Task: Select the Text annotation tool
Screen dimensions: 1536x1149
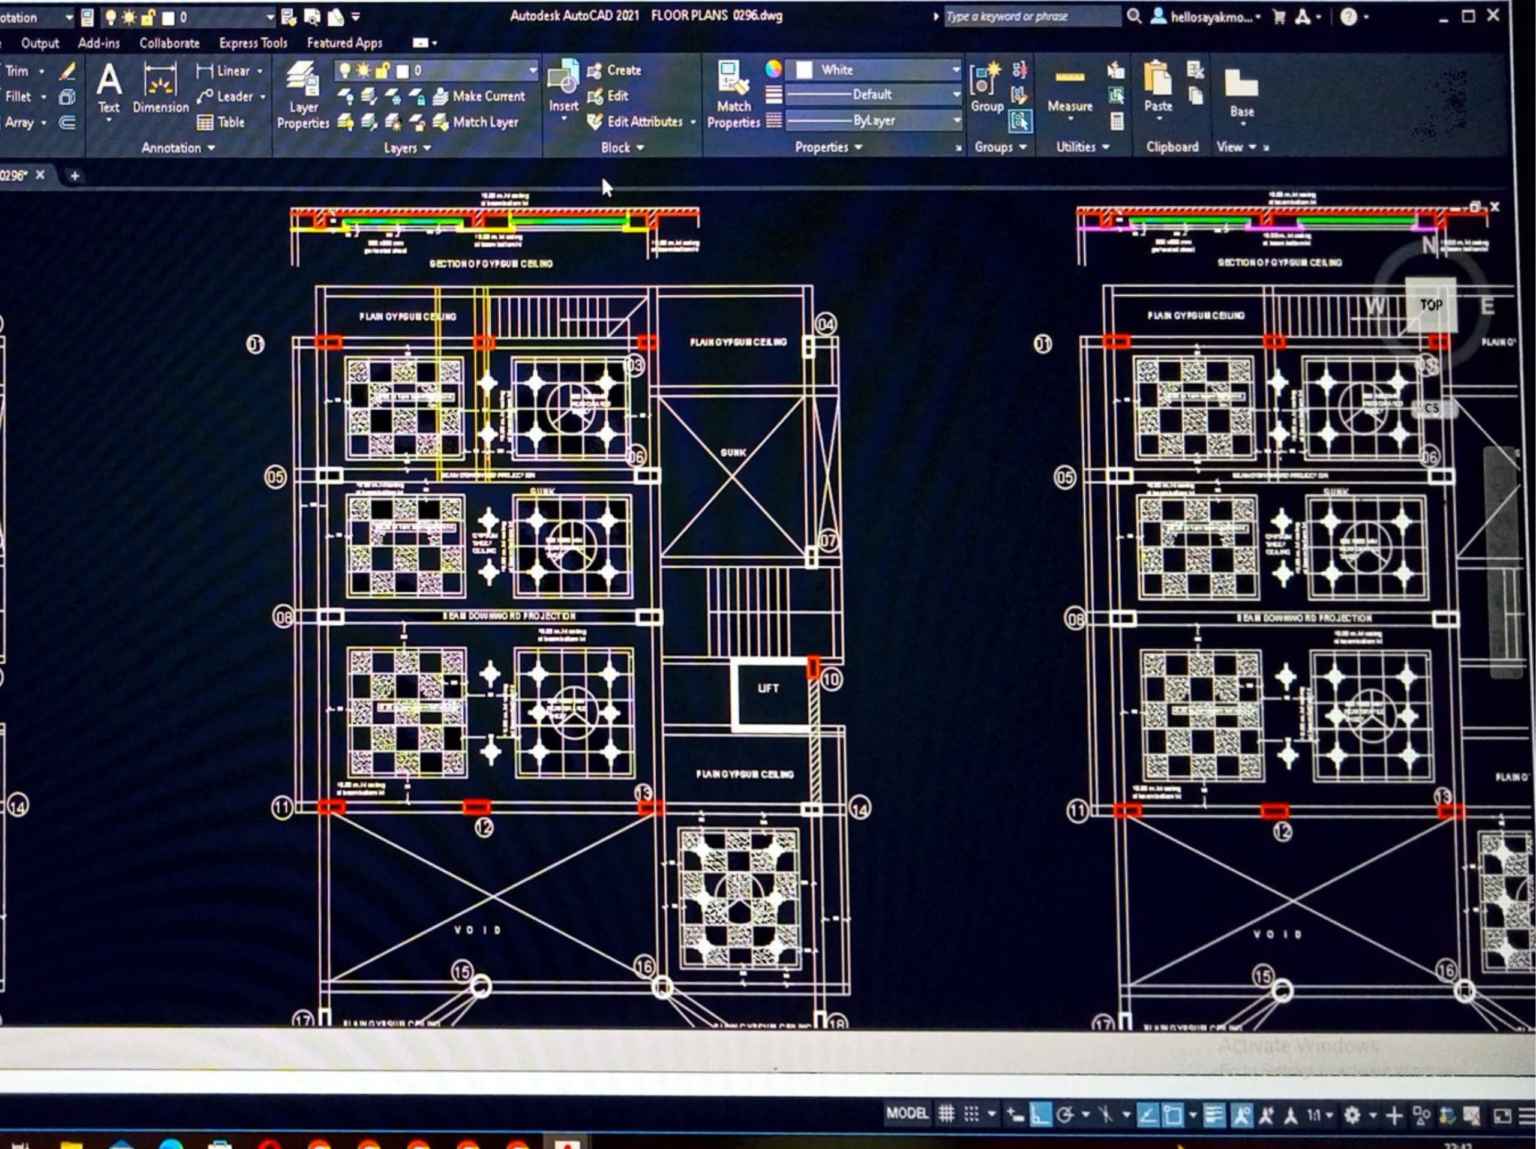Action: [109, 88]
